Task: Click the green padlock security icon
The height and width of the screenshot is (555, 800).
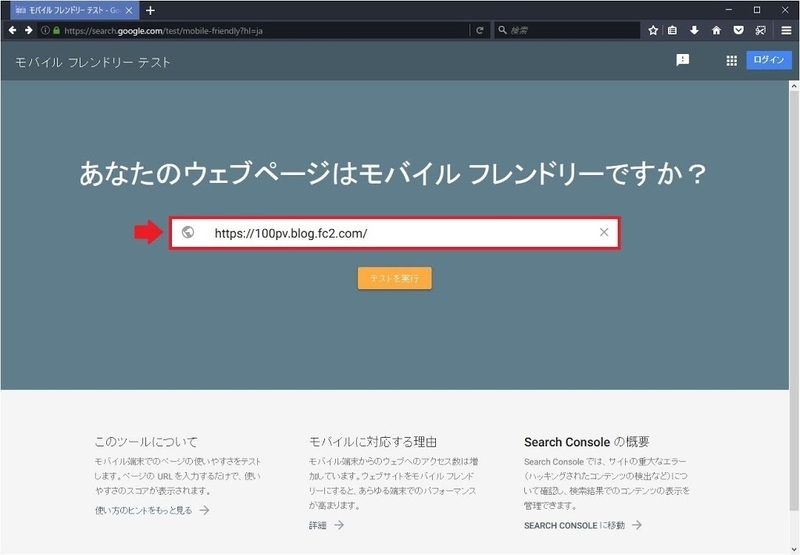Action: 56,31
